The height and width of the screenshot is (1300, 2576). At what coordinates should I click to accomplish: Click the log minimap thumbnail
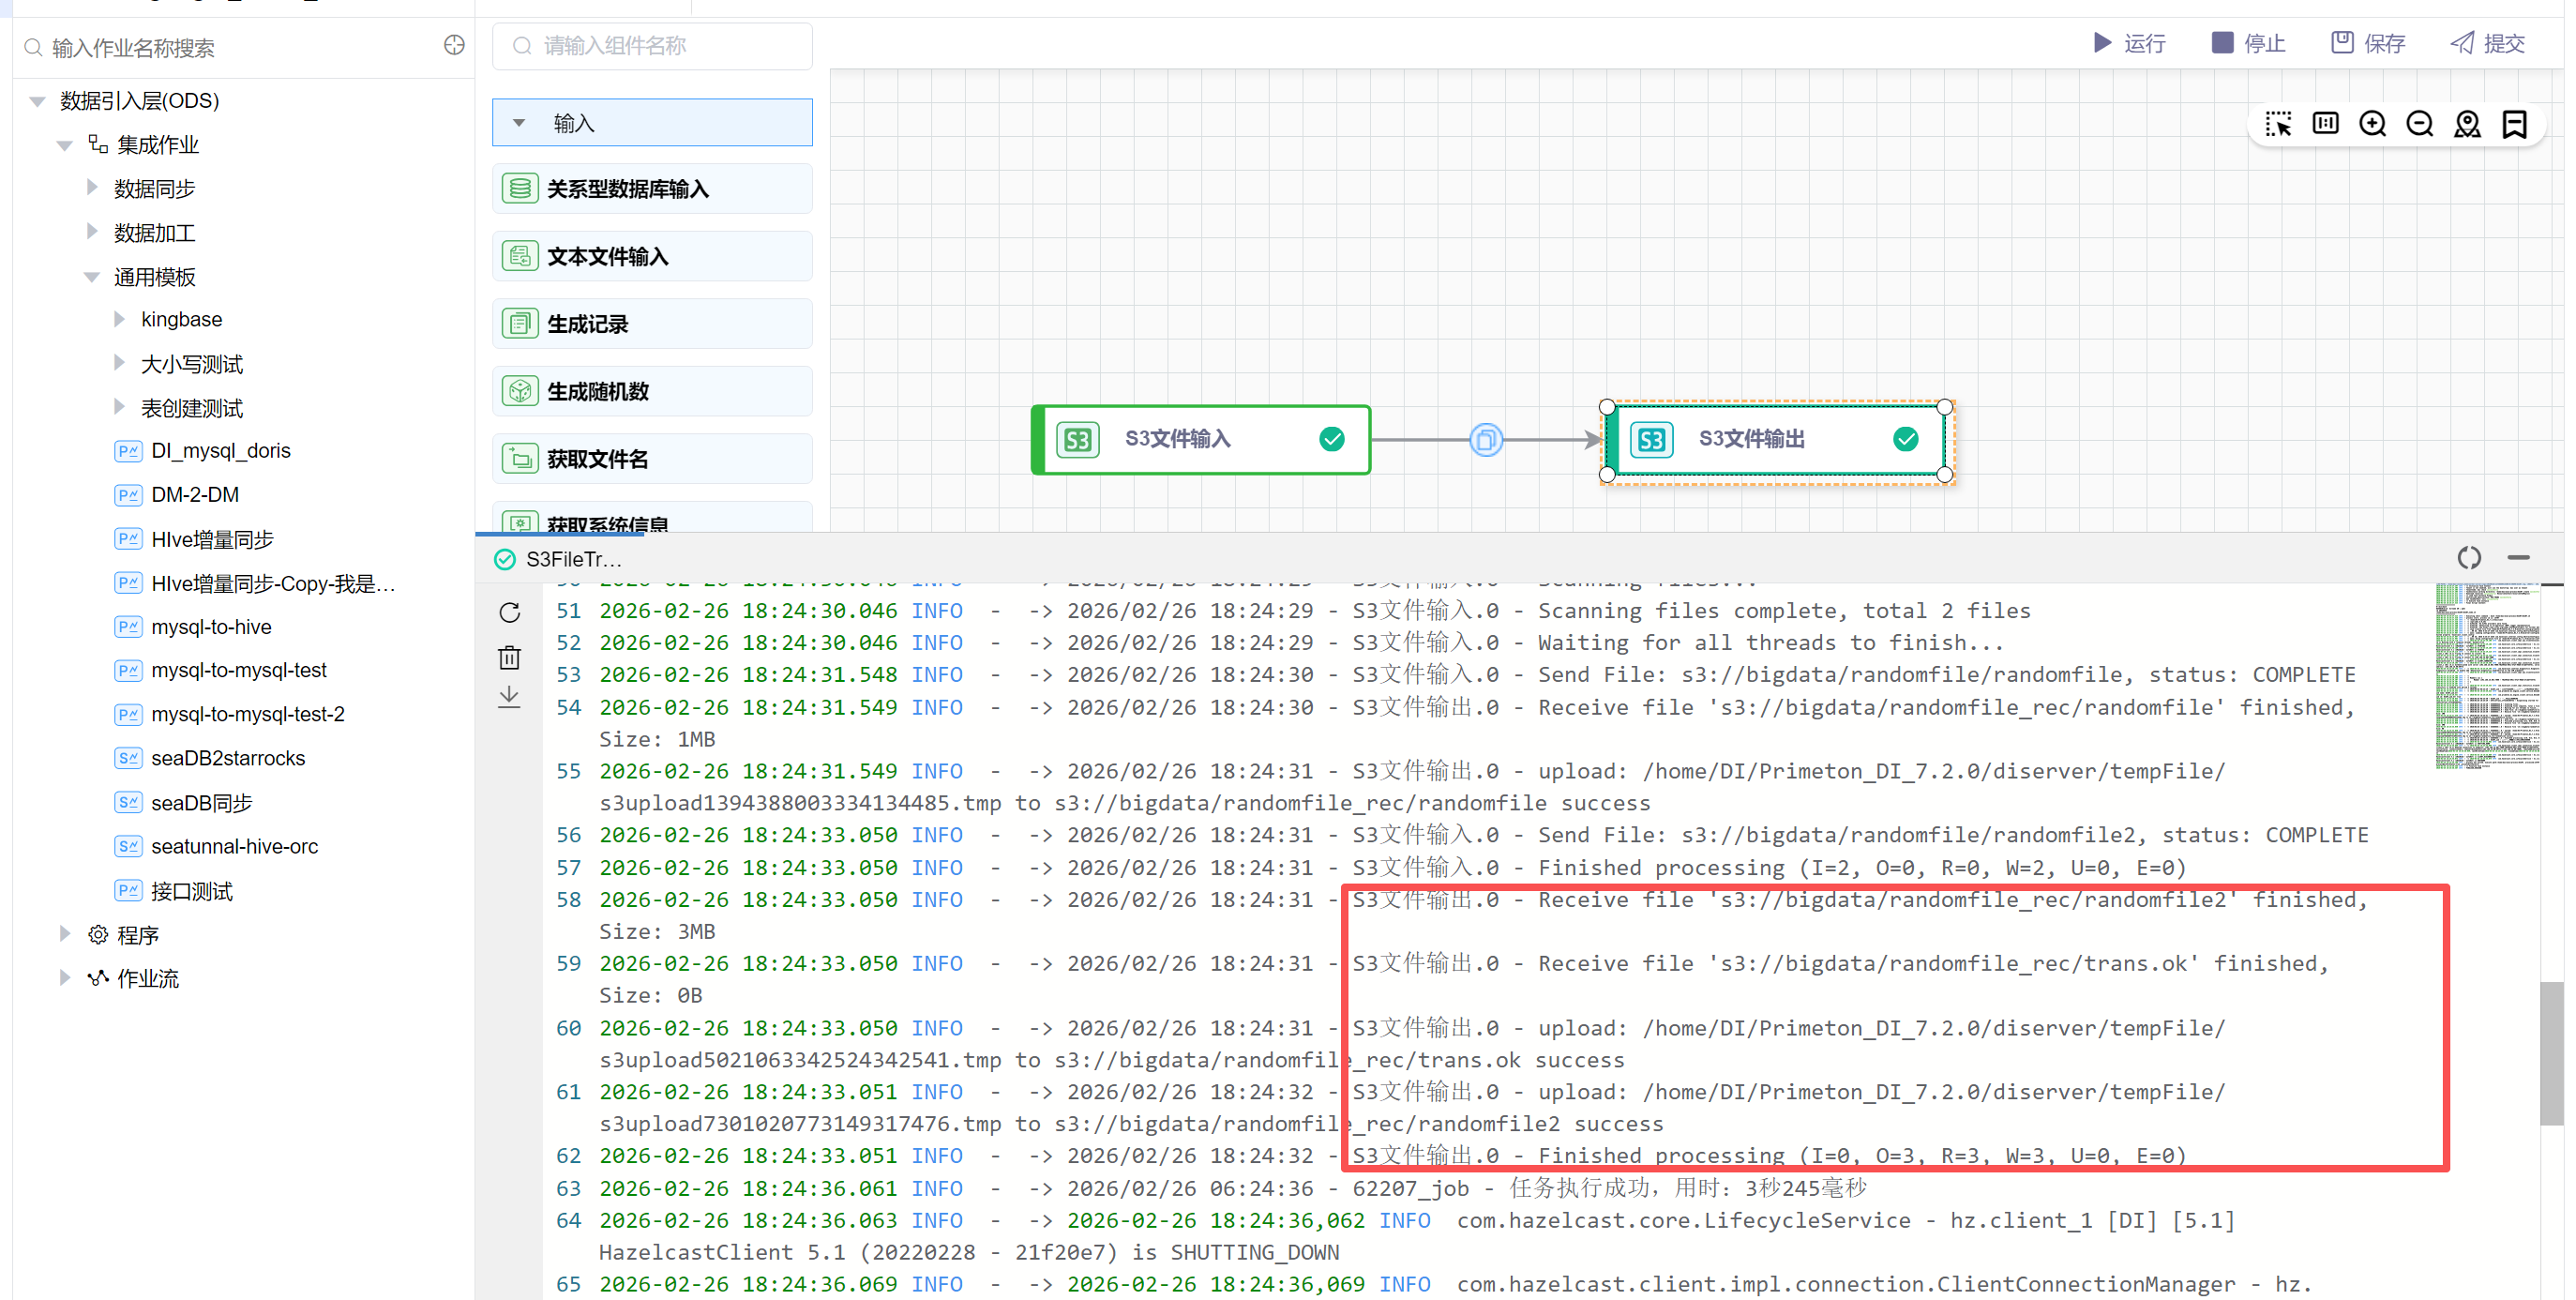pos(2487,676)
